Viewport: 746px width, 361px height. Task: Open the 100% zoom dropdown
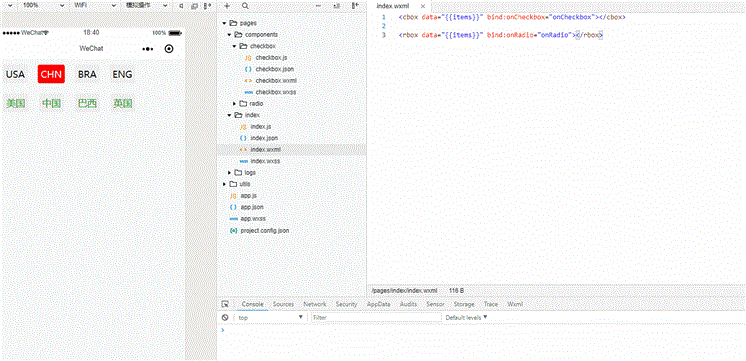click(44, 5)
